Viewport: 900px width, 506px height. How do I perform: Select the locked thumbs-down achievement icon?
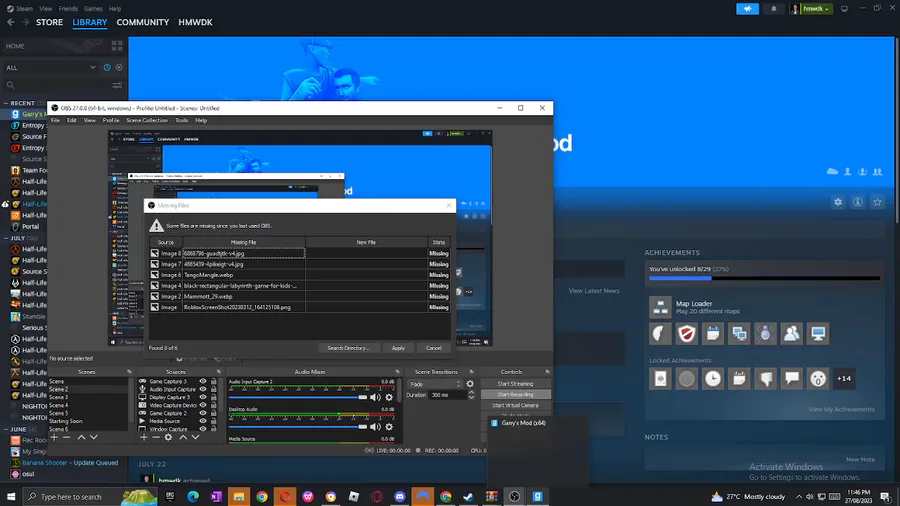tap(765, 379)
